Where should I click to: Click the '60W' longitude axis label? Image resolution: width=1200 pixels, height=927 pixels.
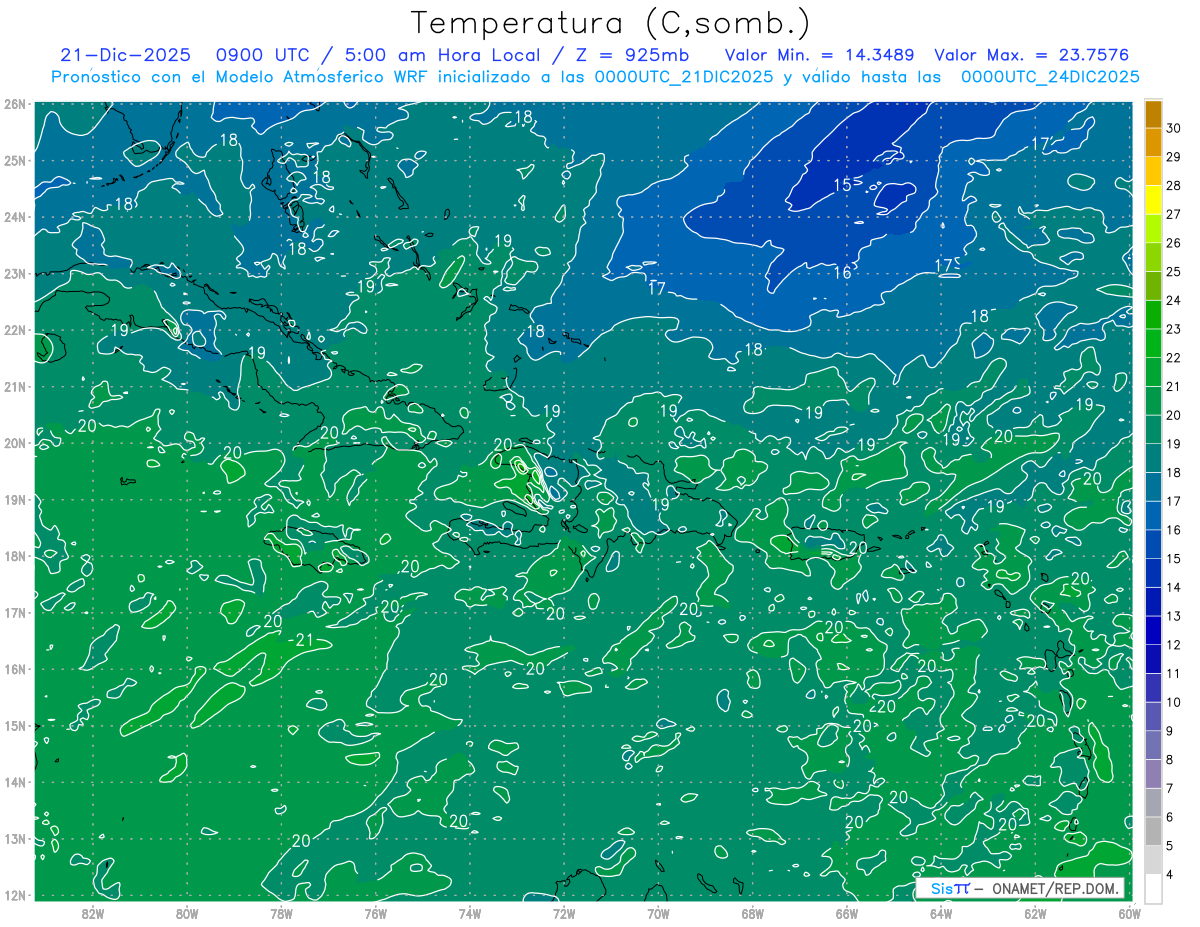1130,914
